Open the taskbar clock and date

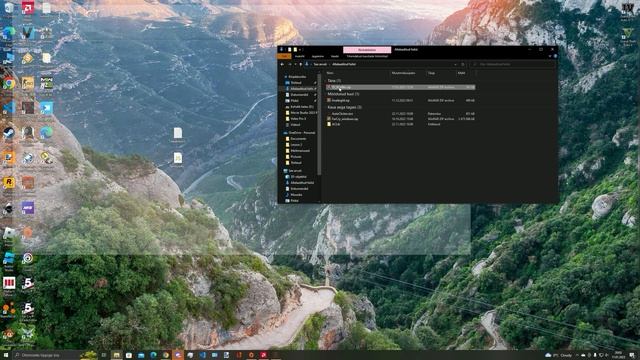click(x=618, y=355)
